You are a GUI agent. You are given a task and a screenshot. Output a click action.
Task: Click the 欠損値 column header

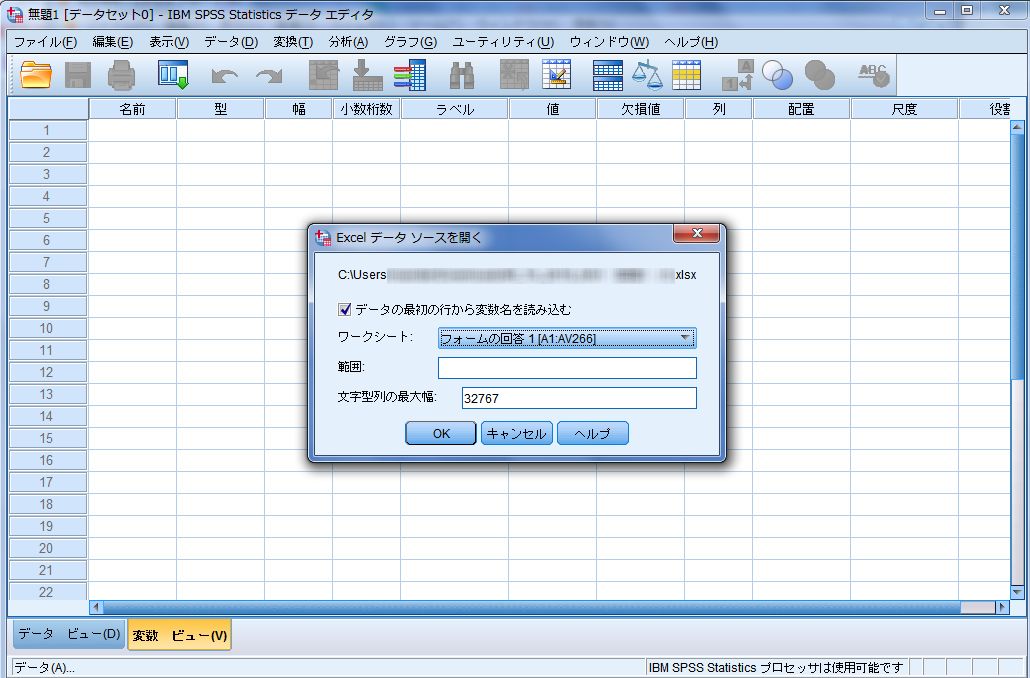(640, 109)
